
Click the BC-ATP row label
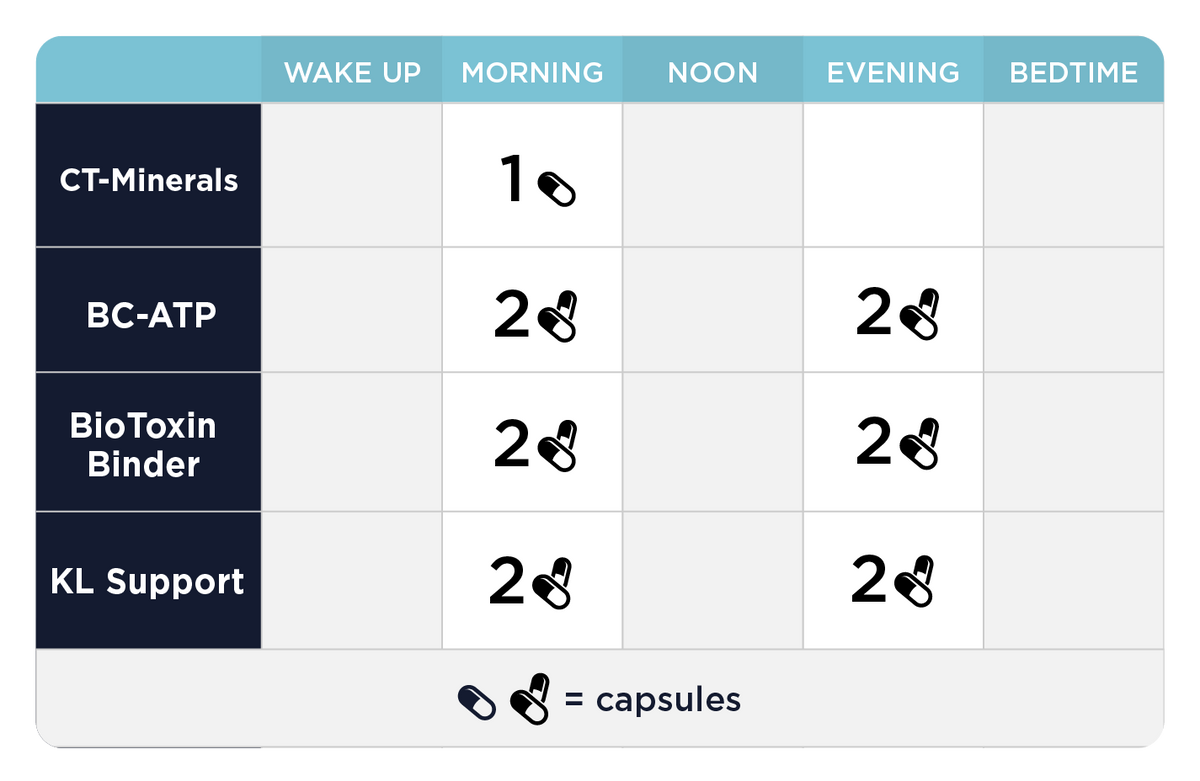coord(151,315)
